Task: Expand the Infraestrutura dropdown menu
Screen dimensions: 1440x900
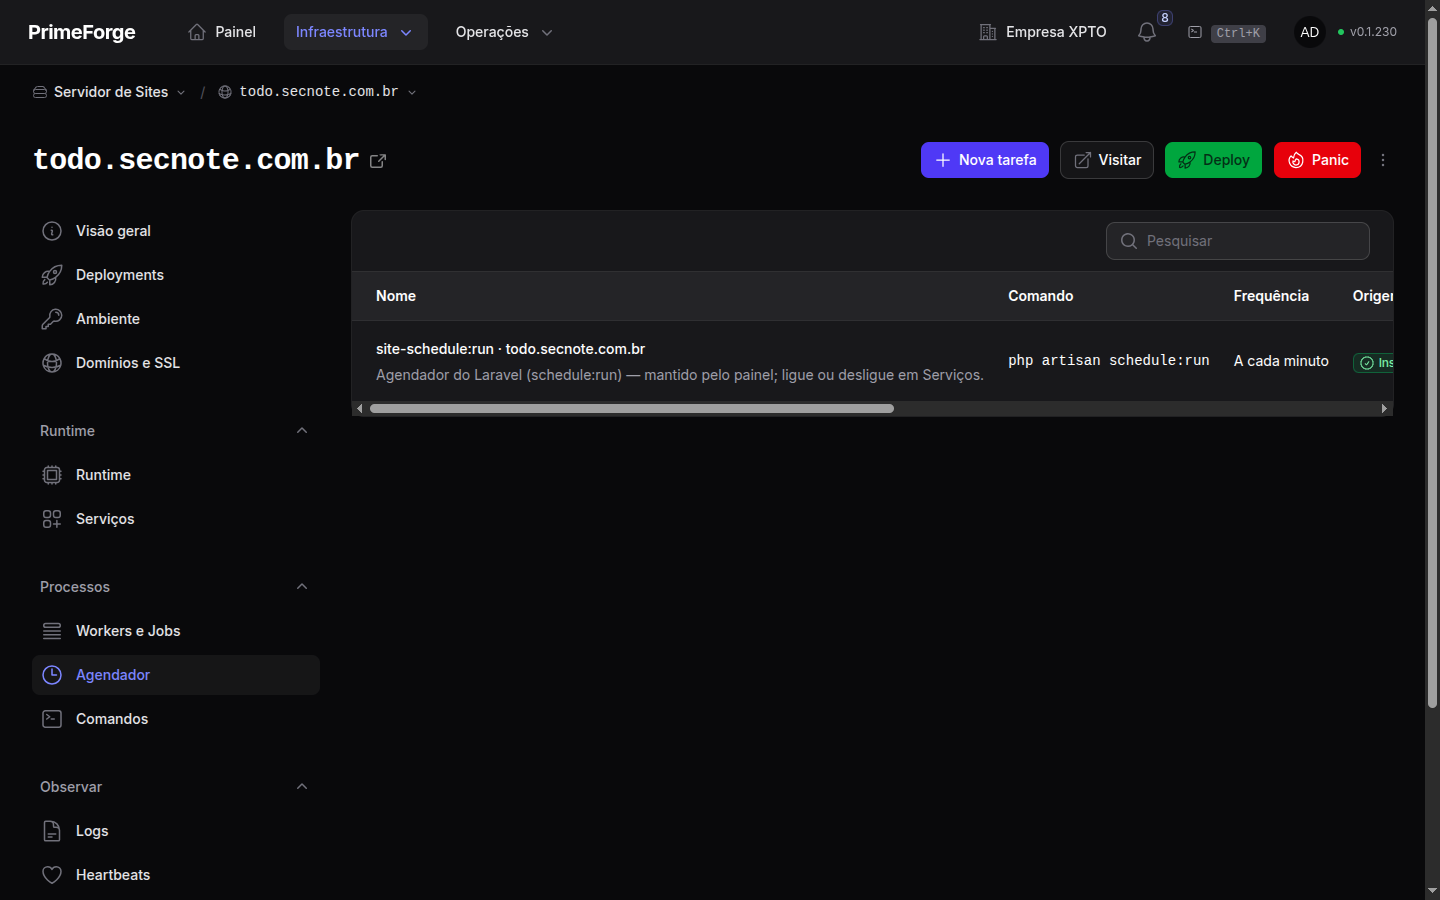Action: tap(356, 32)
